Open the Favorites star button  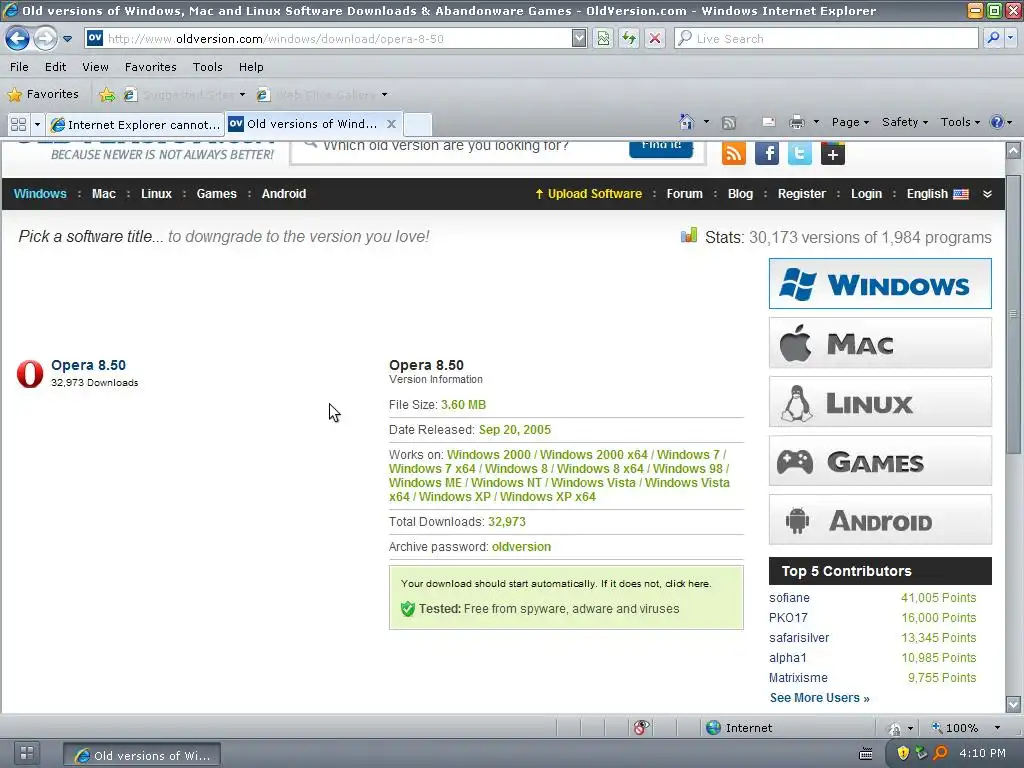[x=43, y=94]
